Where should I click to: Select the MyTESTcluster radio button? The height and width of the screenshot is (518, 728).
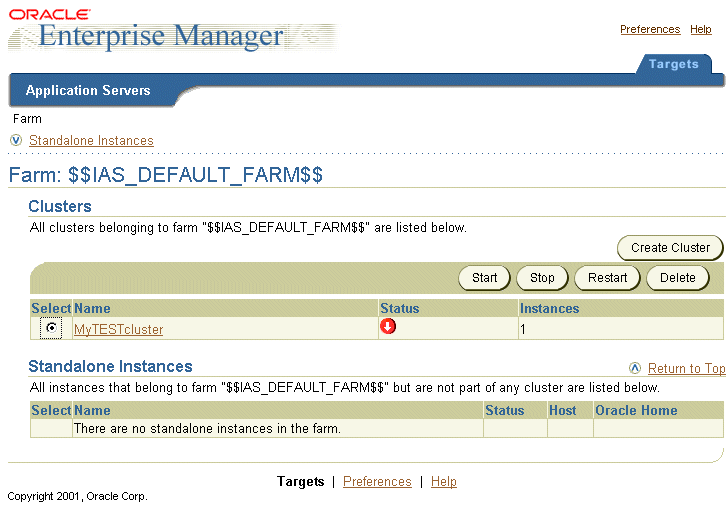tap(51, 328)
